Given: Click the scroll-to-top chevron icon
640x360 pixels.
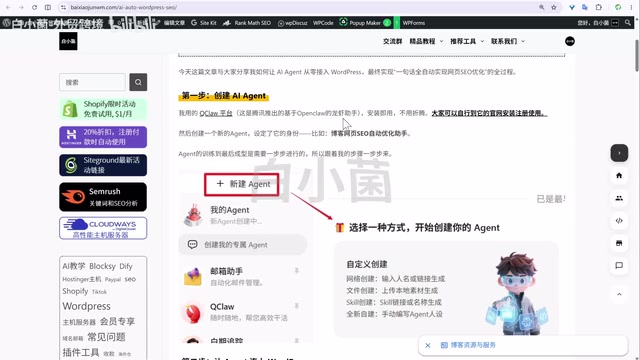Looking at the screenshot, I should [x=619, y=294].
